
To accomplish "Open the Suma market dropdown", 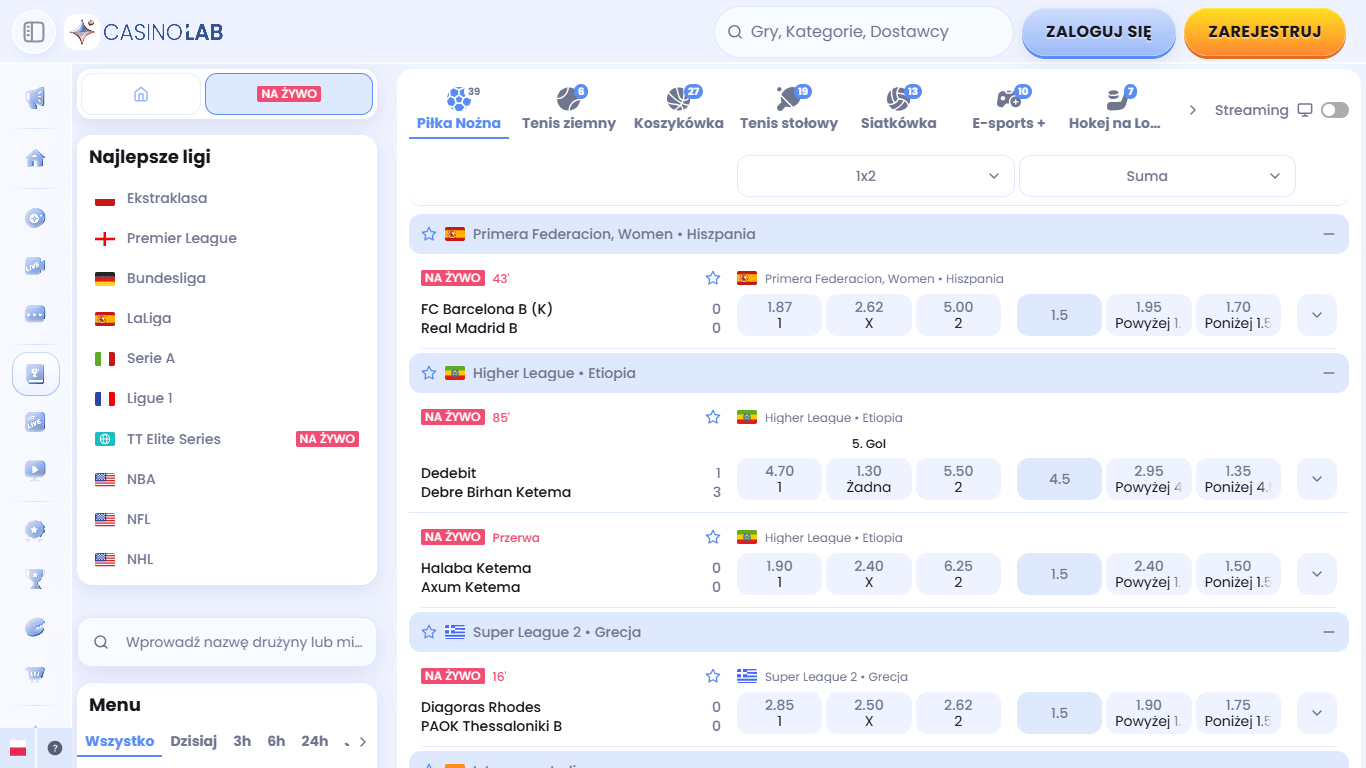I will pyautogui.click(x=1157, y=176).
